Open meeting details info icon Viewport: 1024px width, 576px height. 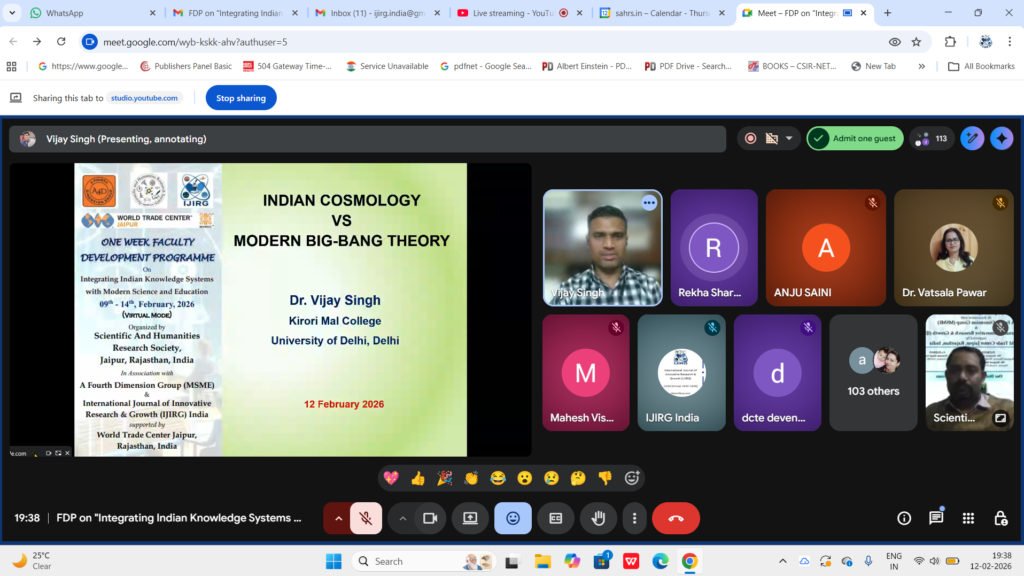click(x=904, y=518)
